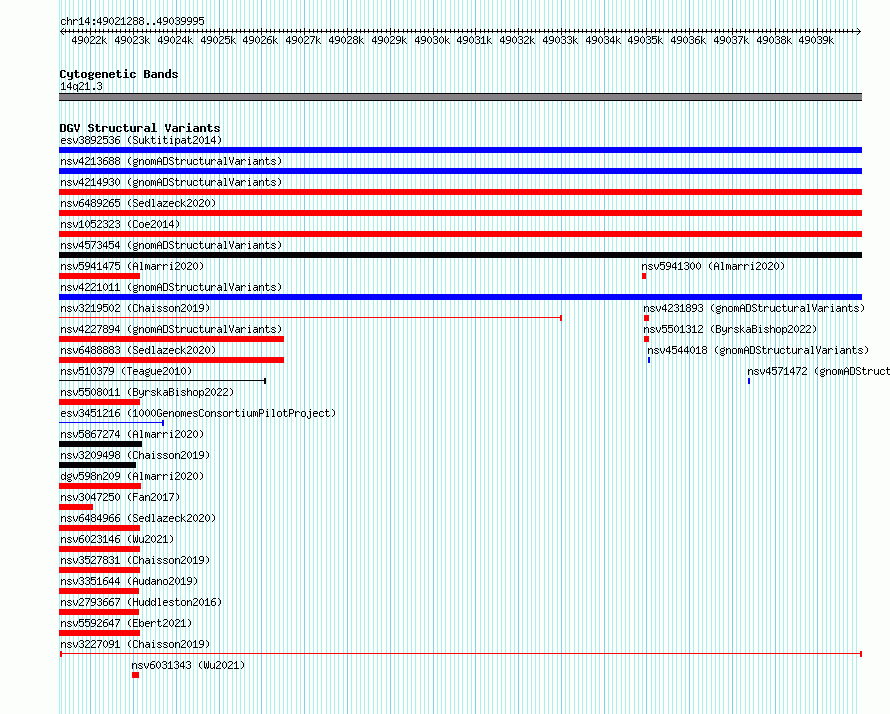Open nsv3209498 (Chaisson2019) label
Screen dimensions: 890x714
(135, 455)
